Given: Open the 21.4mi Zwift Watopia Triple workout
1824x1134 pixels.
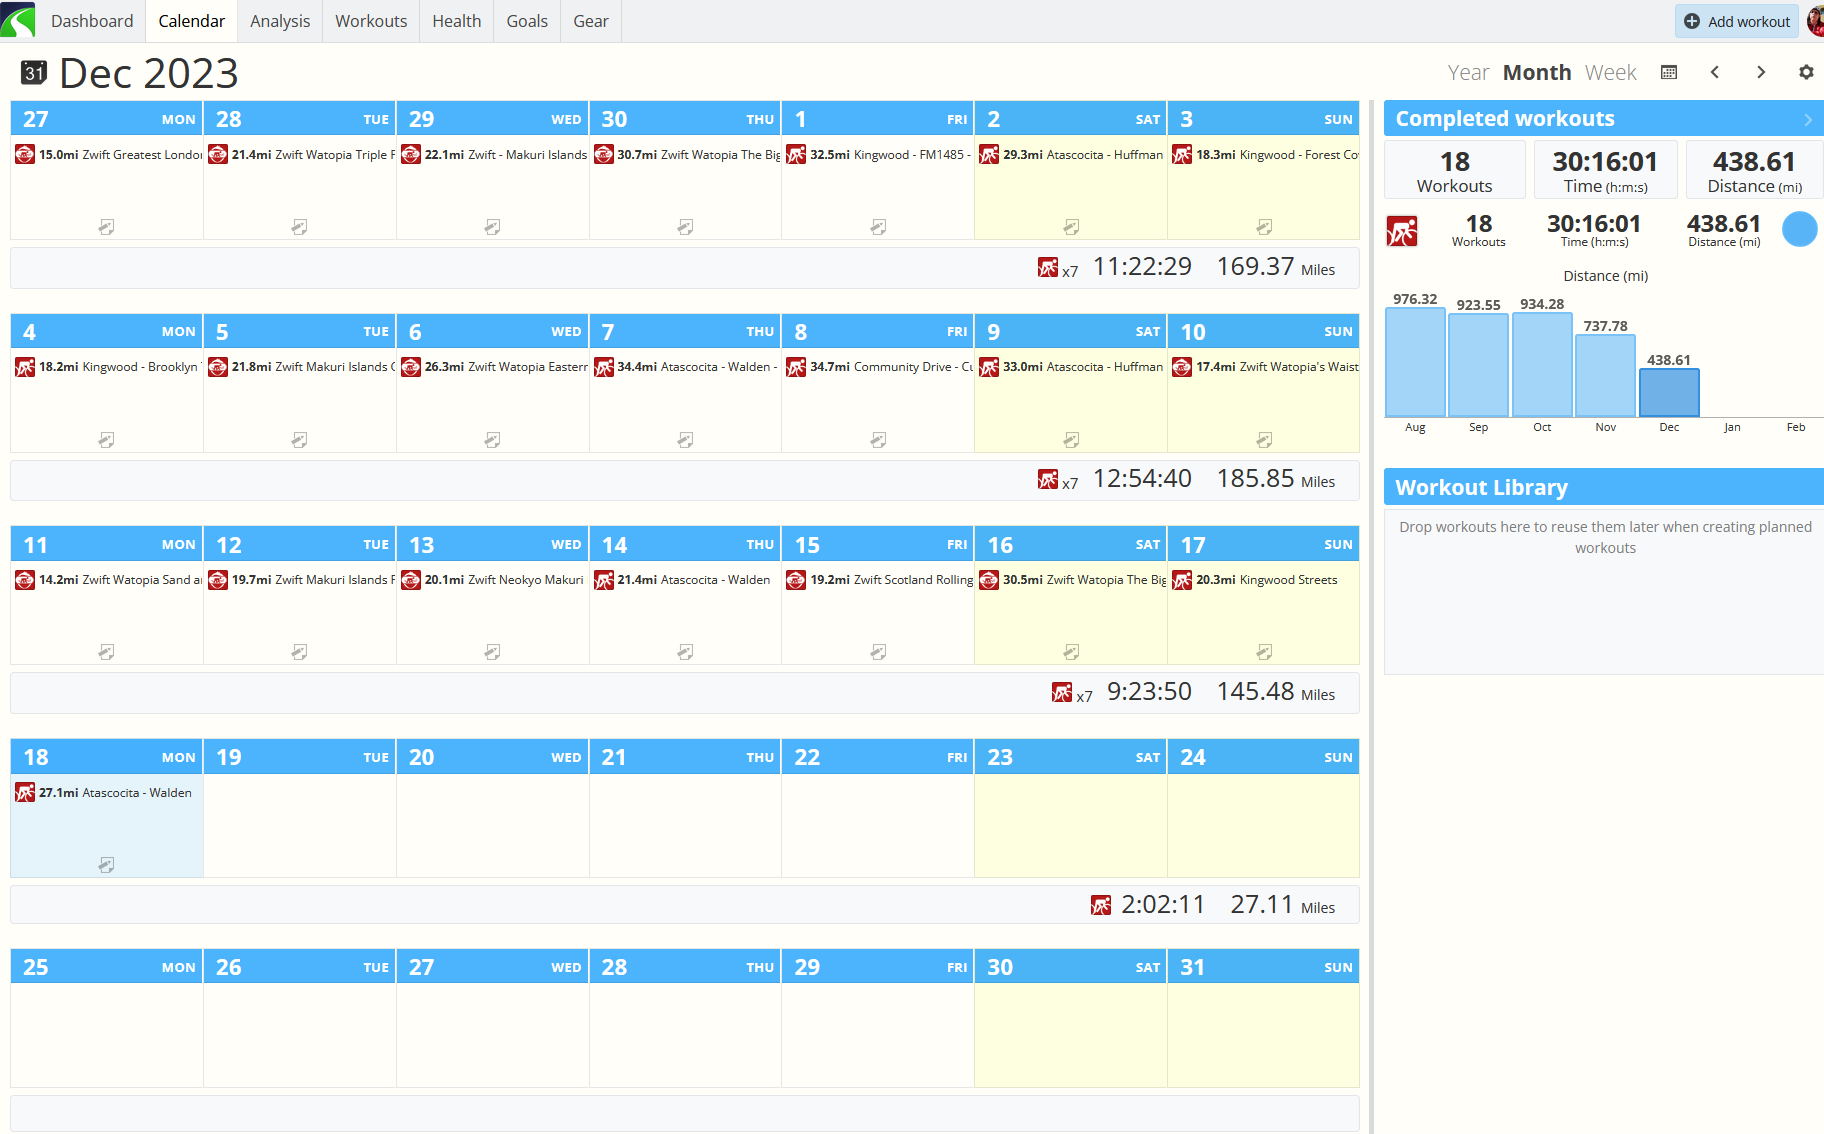Looking at the screenshot, I should click(301, 155).
